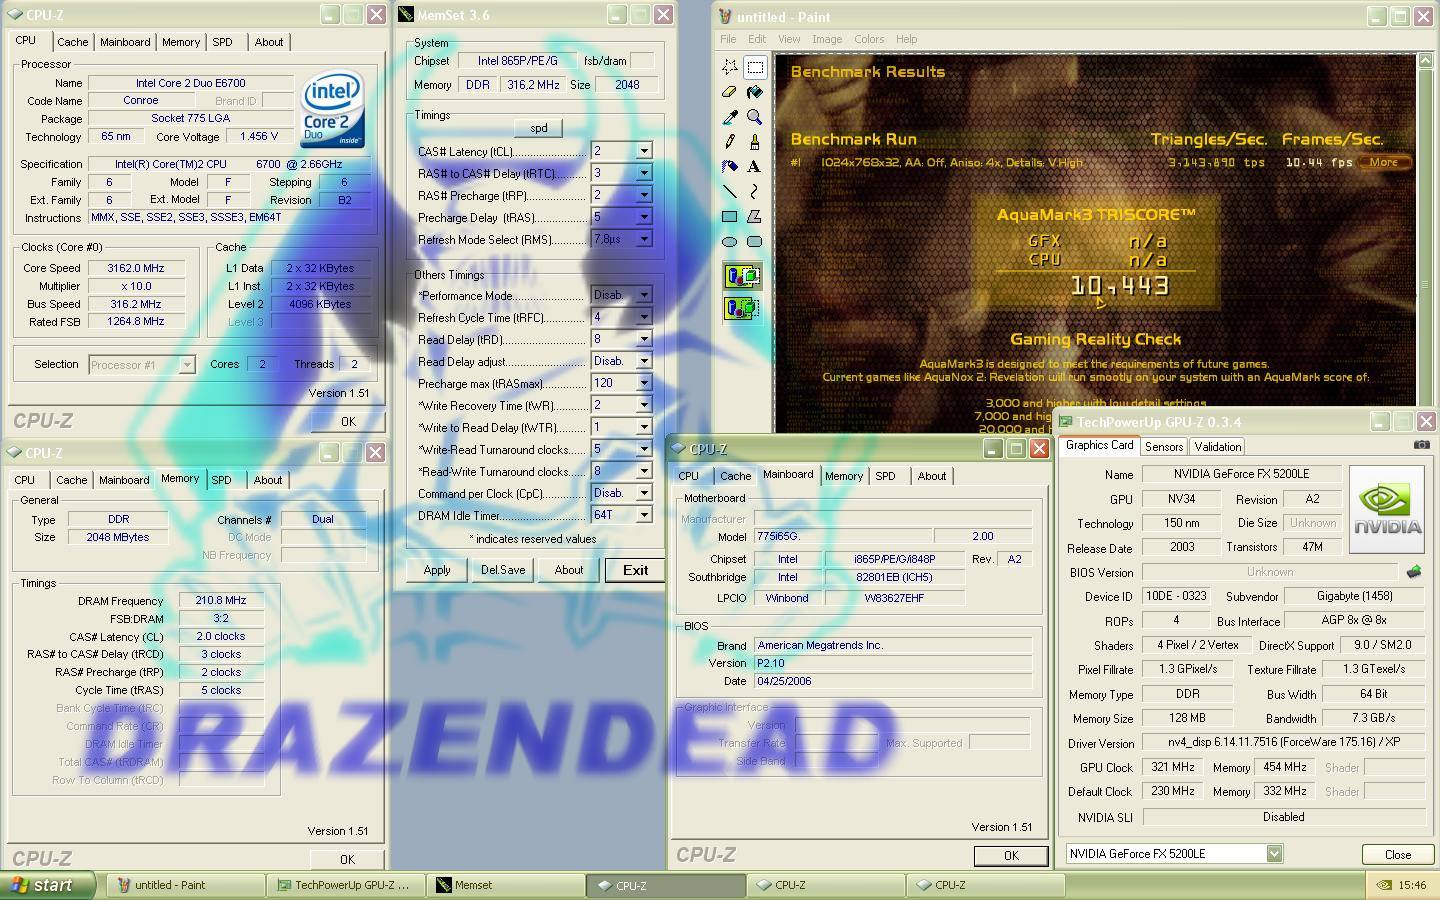Image resolution: width=1440 pixels, height=900 pixels.
Task: Expand the GPU selector dropdown in GPU-Z
Action: tap(1274, 853)
